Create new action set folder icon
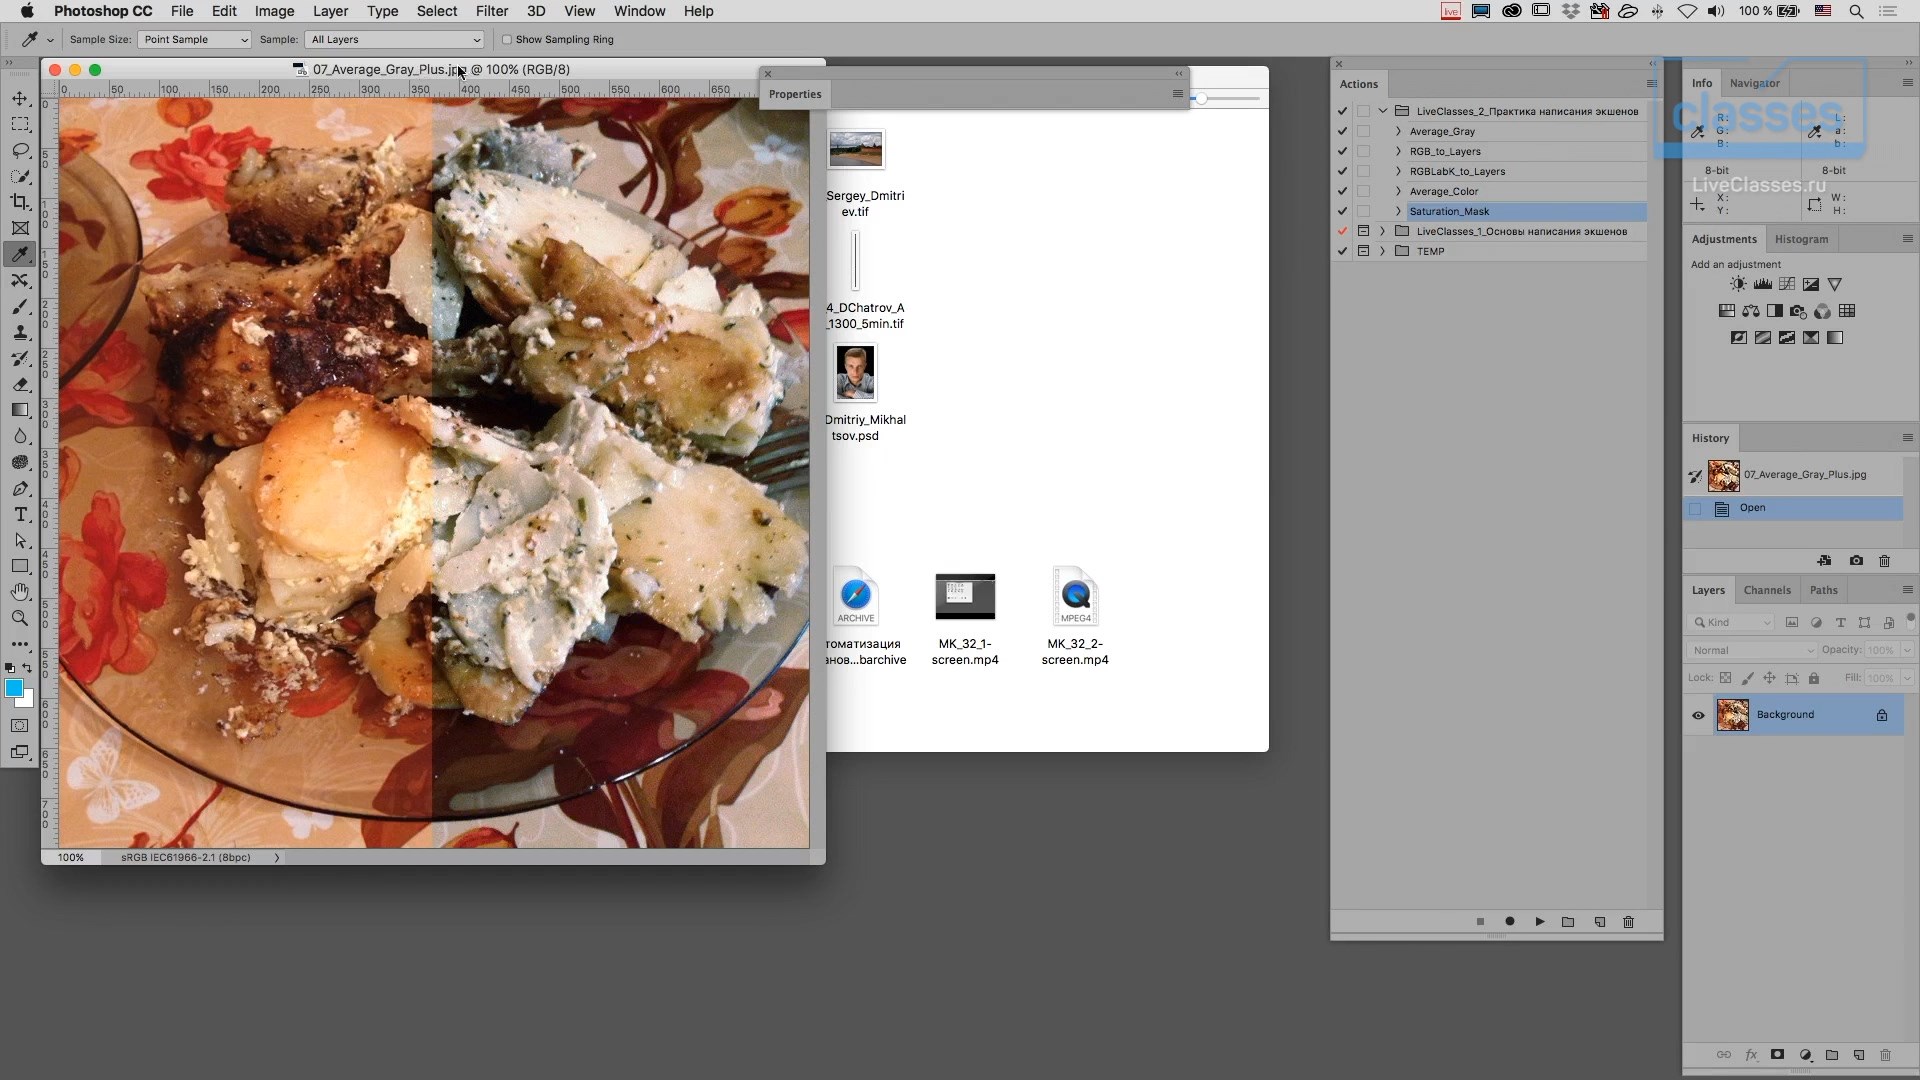The height and width of the screenshot is (1080, 1920). click(x=1568, y=922)
